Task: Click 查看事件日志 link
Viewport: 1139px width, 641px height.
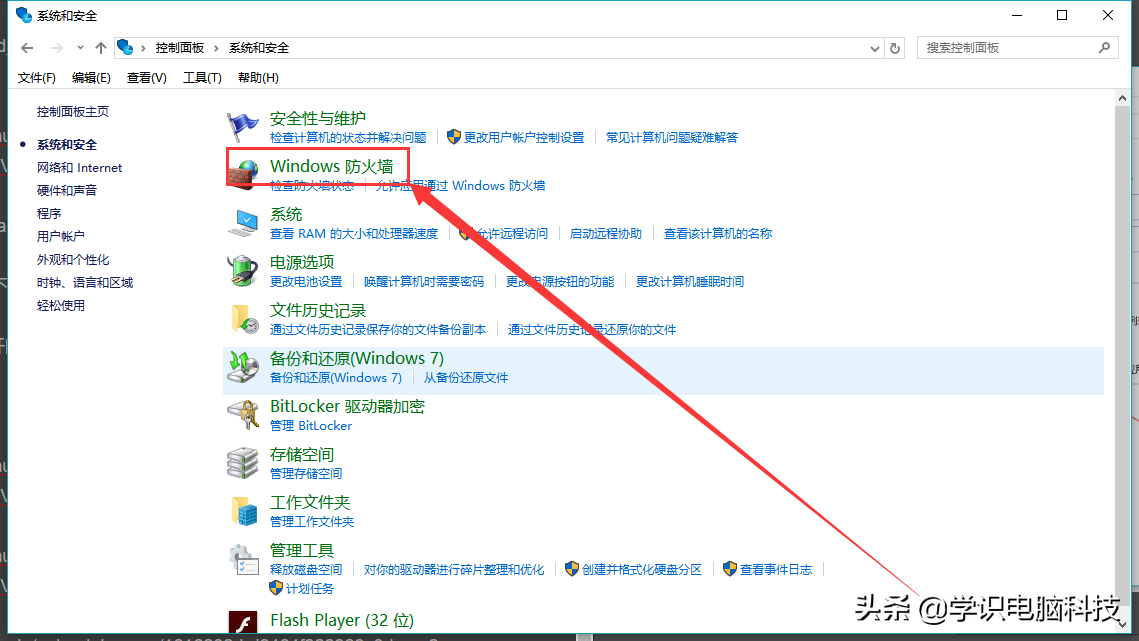Action: click(776, 569)
